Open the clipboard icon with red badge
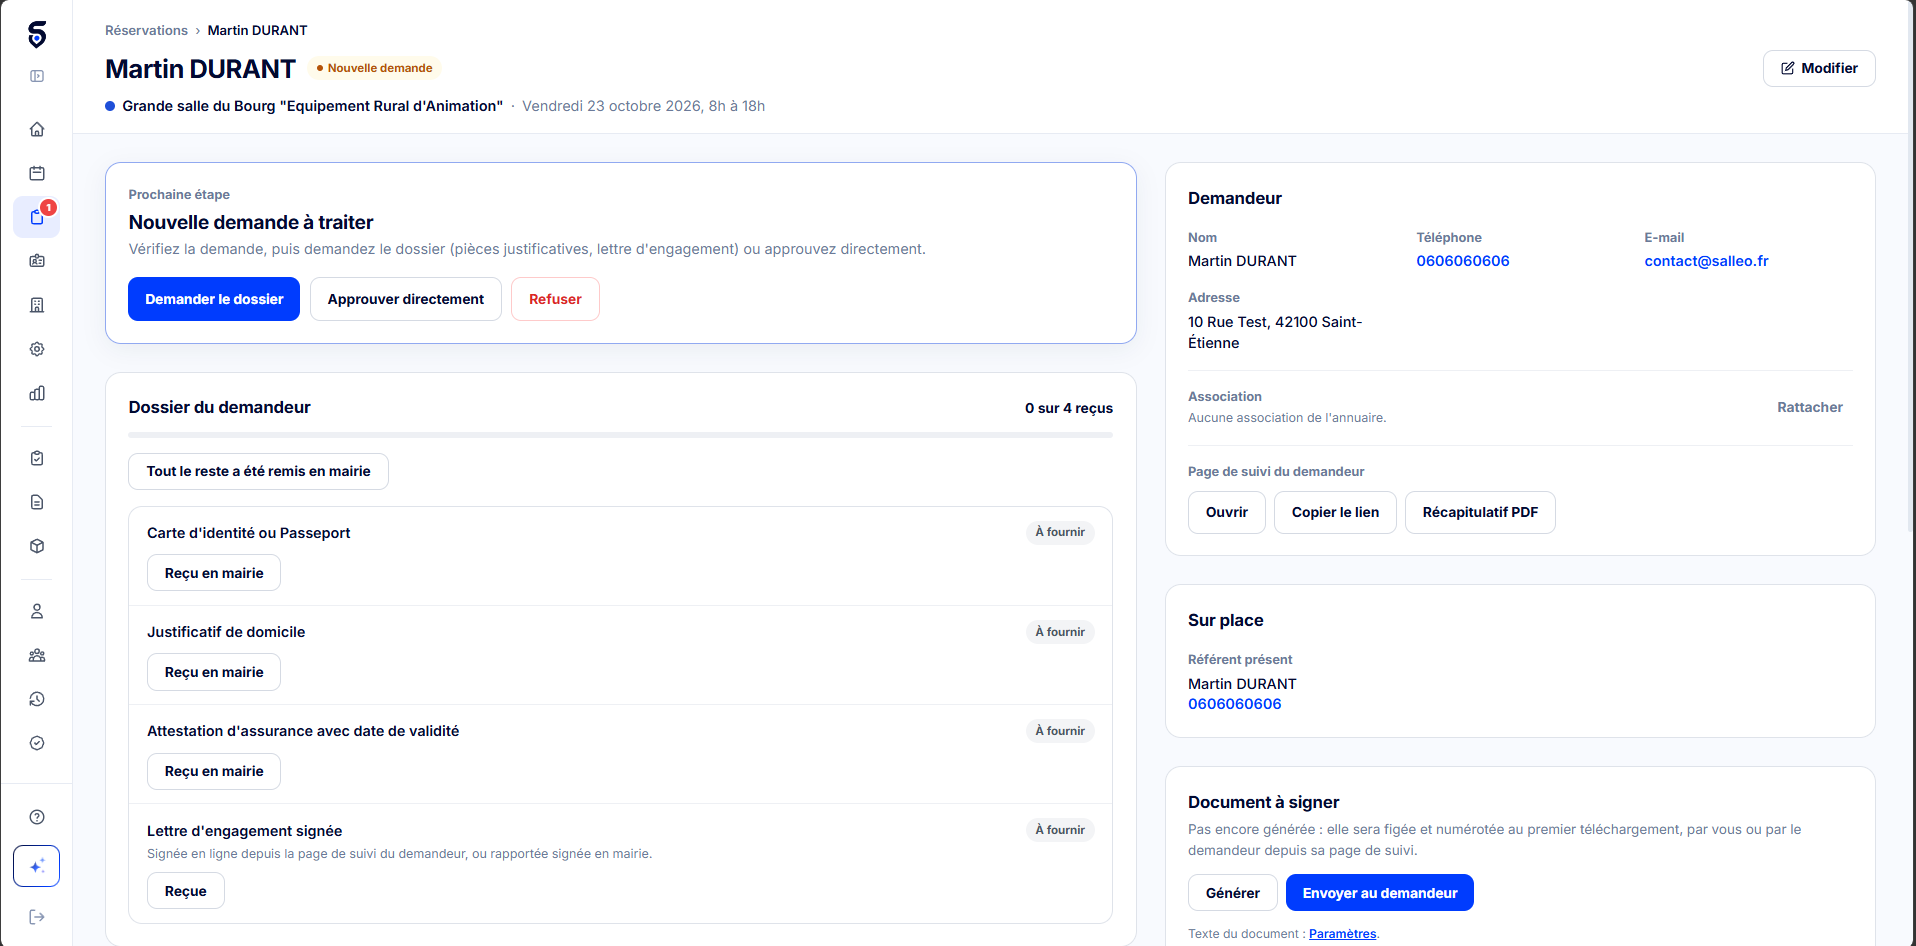 click(x=37, y=217)
